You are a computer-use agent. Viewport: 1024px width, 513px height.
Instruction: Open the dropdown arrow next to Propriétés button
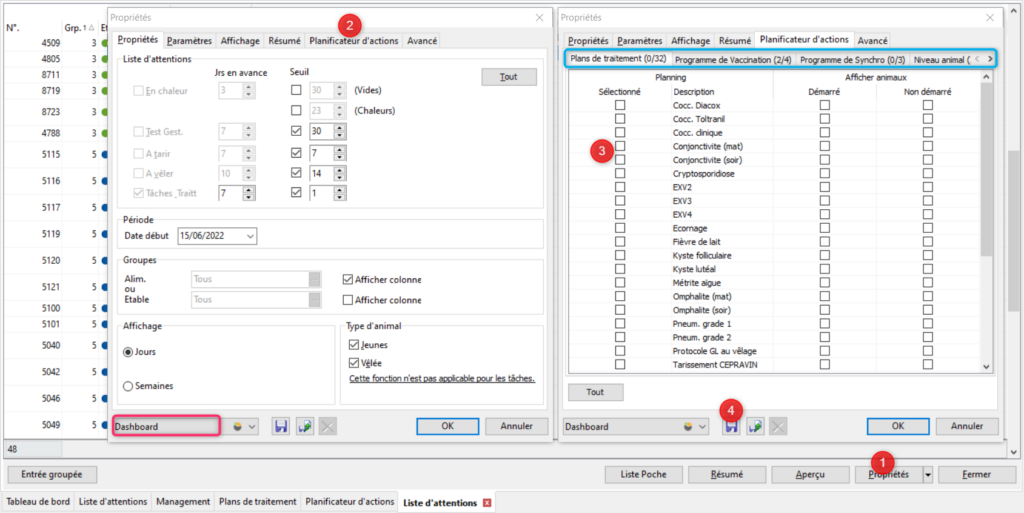pyautogui.click(x=928, y=474)
